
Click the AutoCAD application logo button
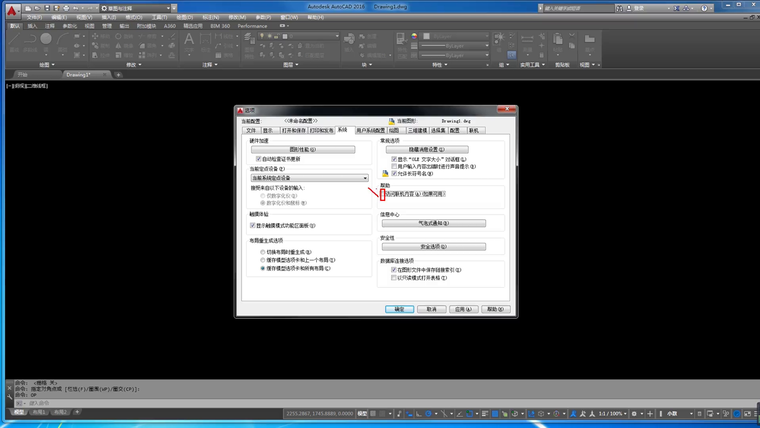click(x=12, y=9)
